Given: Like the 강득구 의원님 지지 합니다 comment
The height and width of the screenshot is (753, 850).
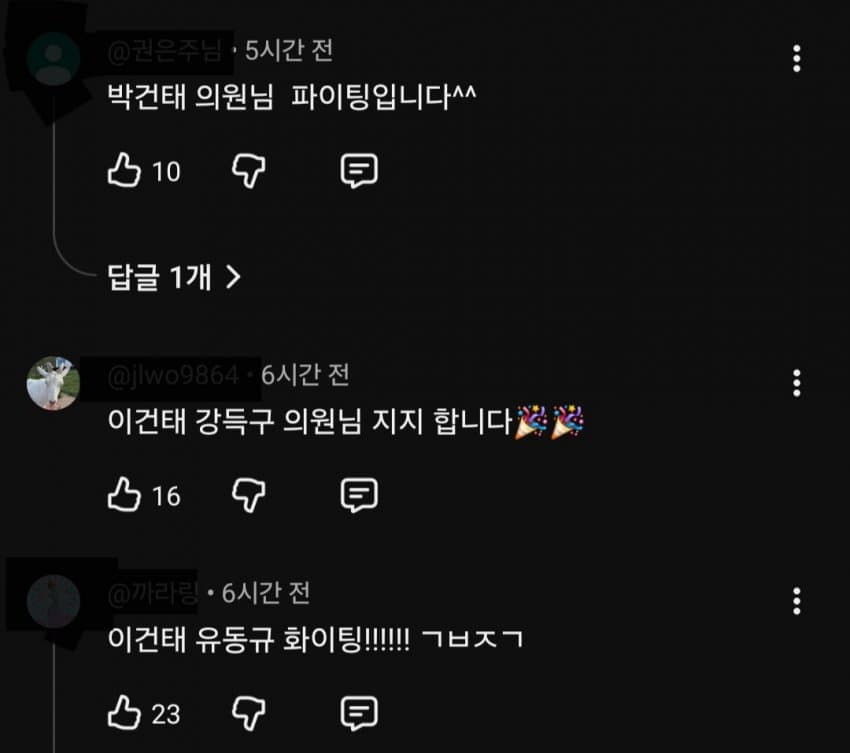Looking at the screenshot, I should [x=124, y=494].
